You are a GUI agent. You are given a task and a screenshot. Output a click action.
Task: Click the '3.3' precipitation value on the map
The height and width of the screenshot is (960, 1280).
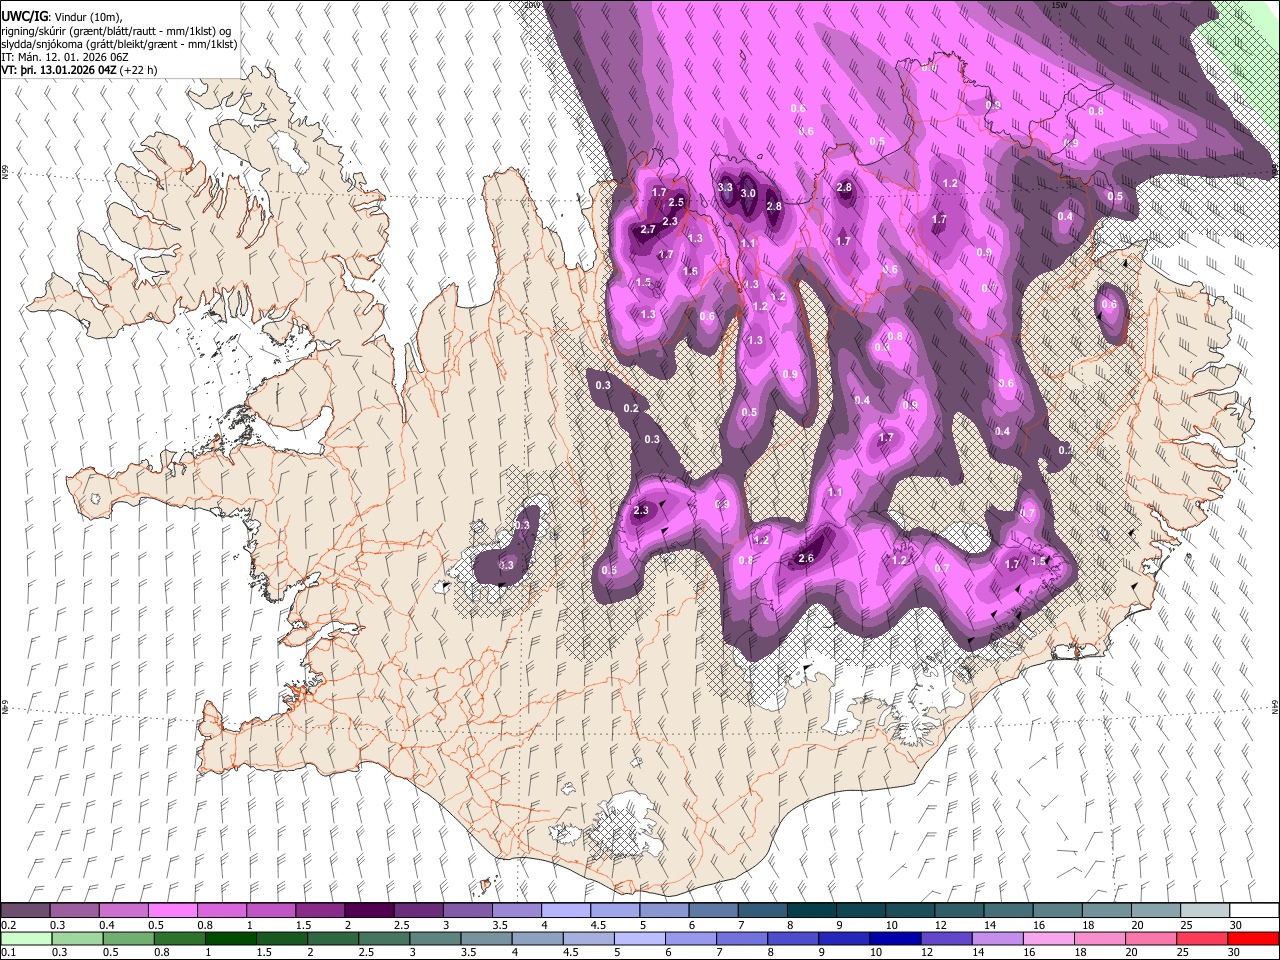pyautogui.click(x=726, y=187)
